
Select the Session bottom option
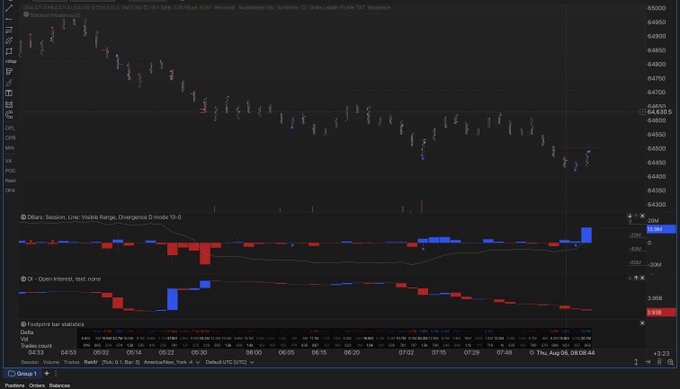[29, 362]
